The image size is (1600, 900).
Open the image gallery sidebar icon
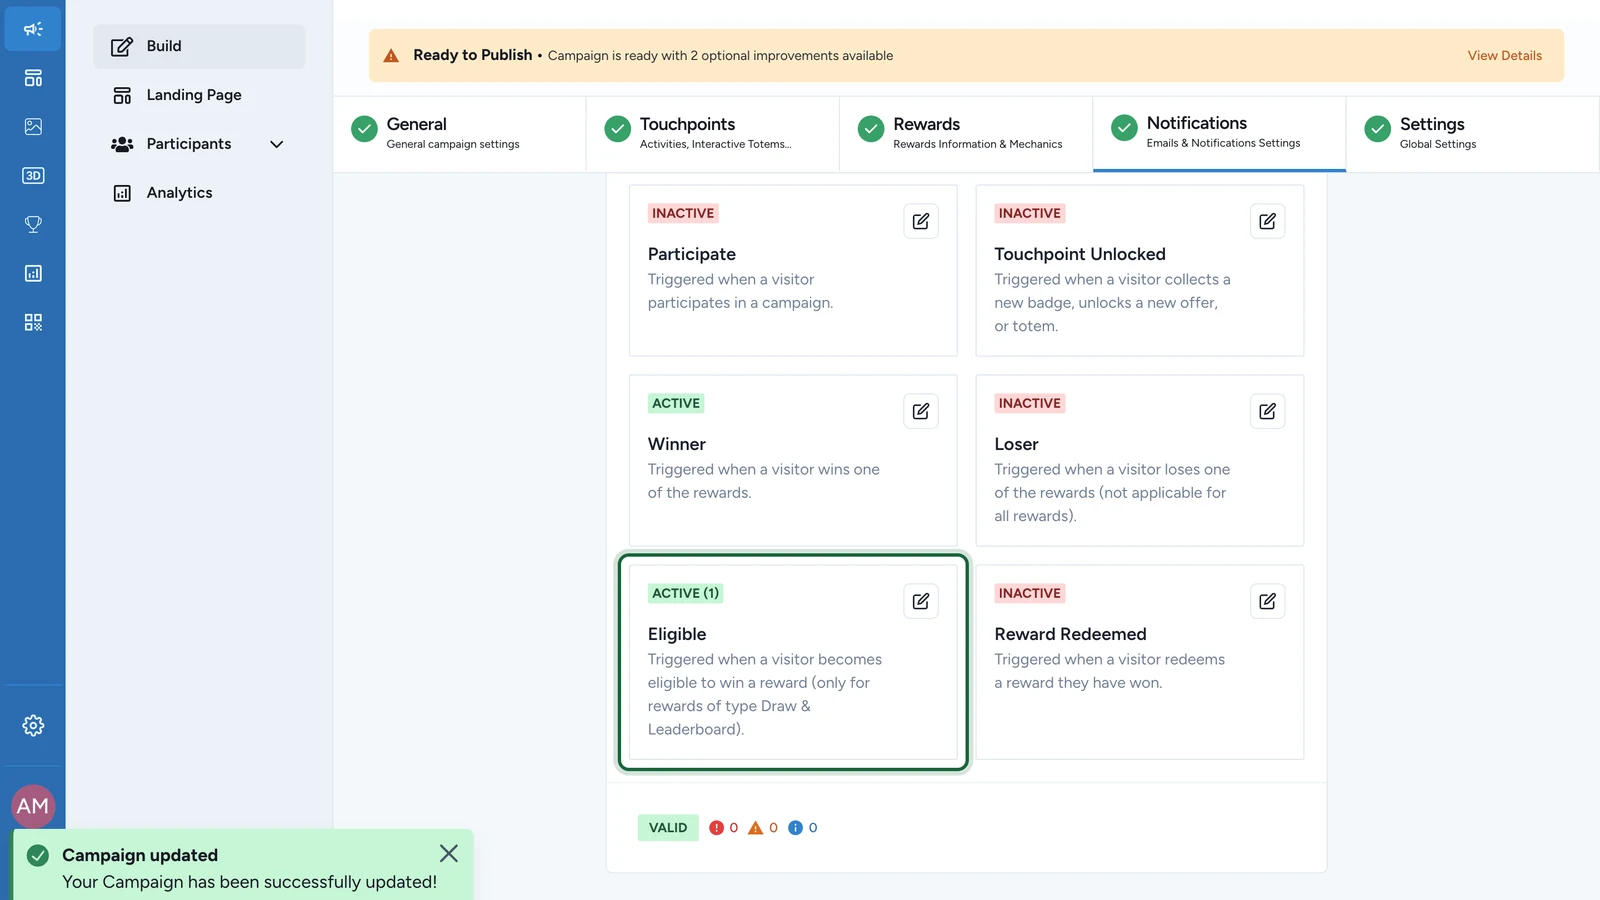pos(33,127)
